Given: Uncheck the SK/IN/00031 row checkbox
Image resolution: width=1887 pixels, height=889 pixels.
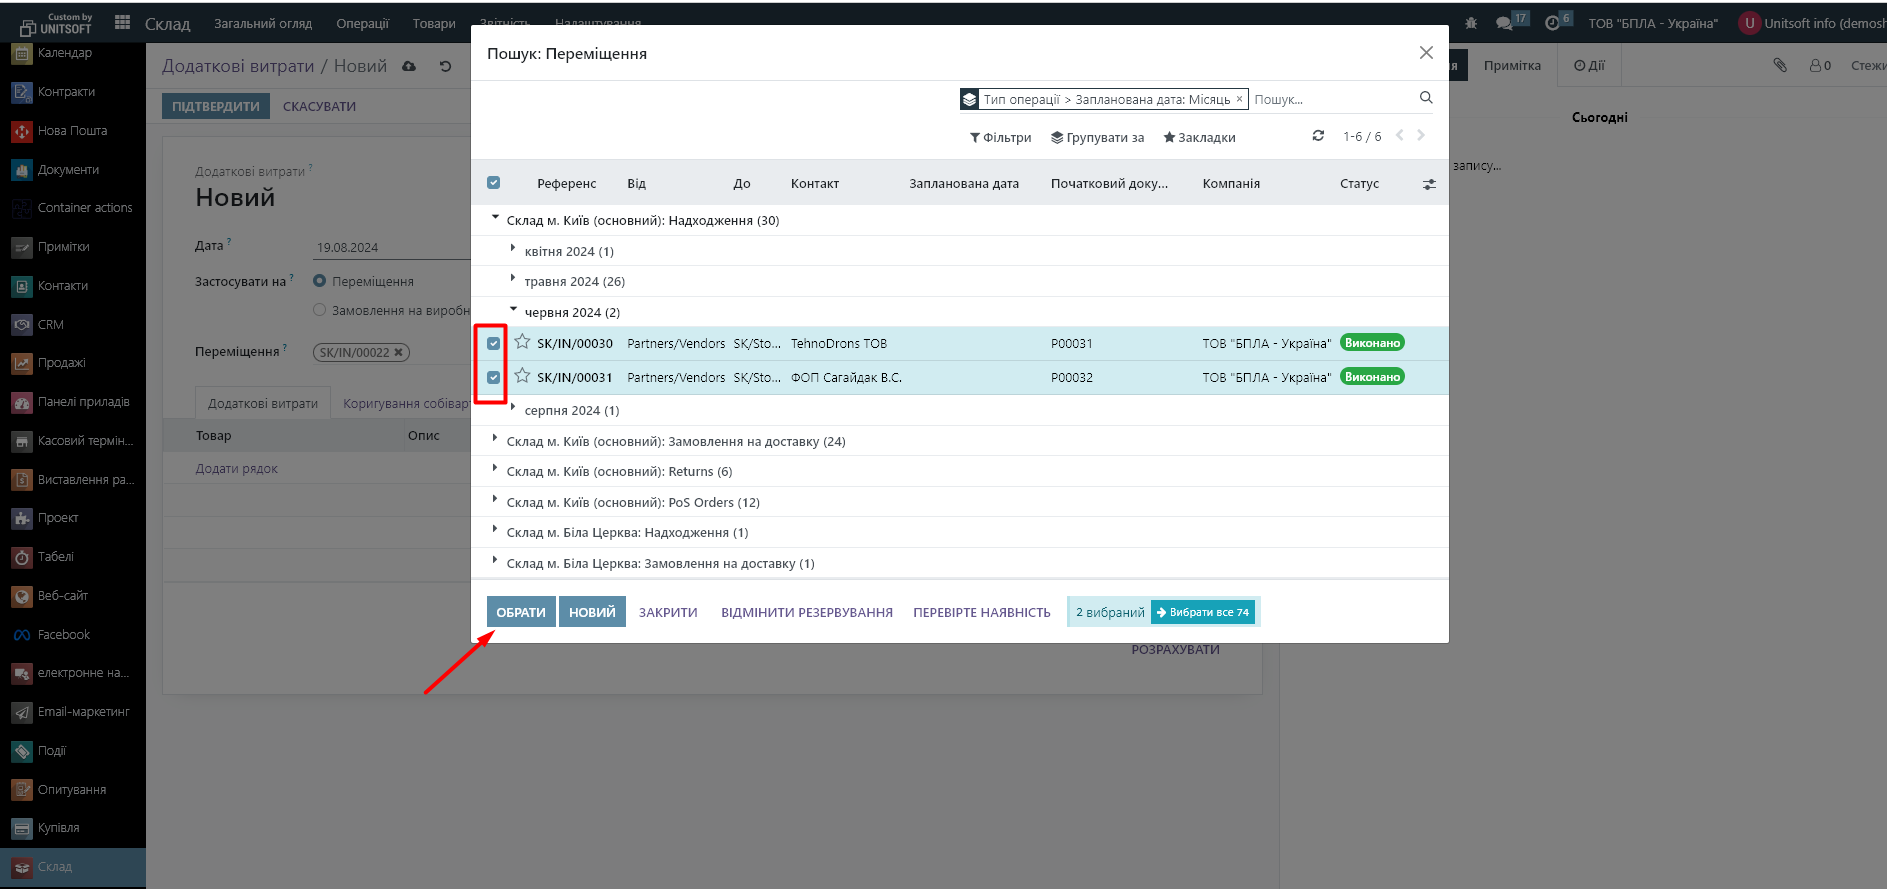Looking at the screenshot, I should coord(493,377).
